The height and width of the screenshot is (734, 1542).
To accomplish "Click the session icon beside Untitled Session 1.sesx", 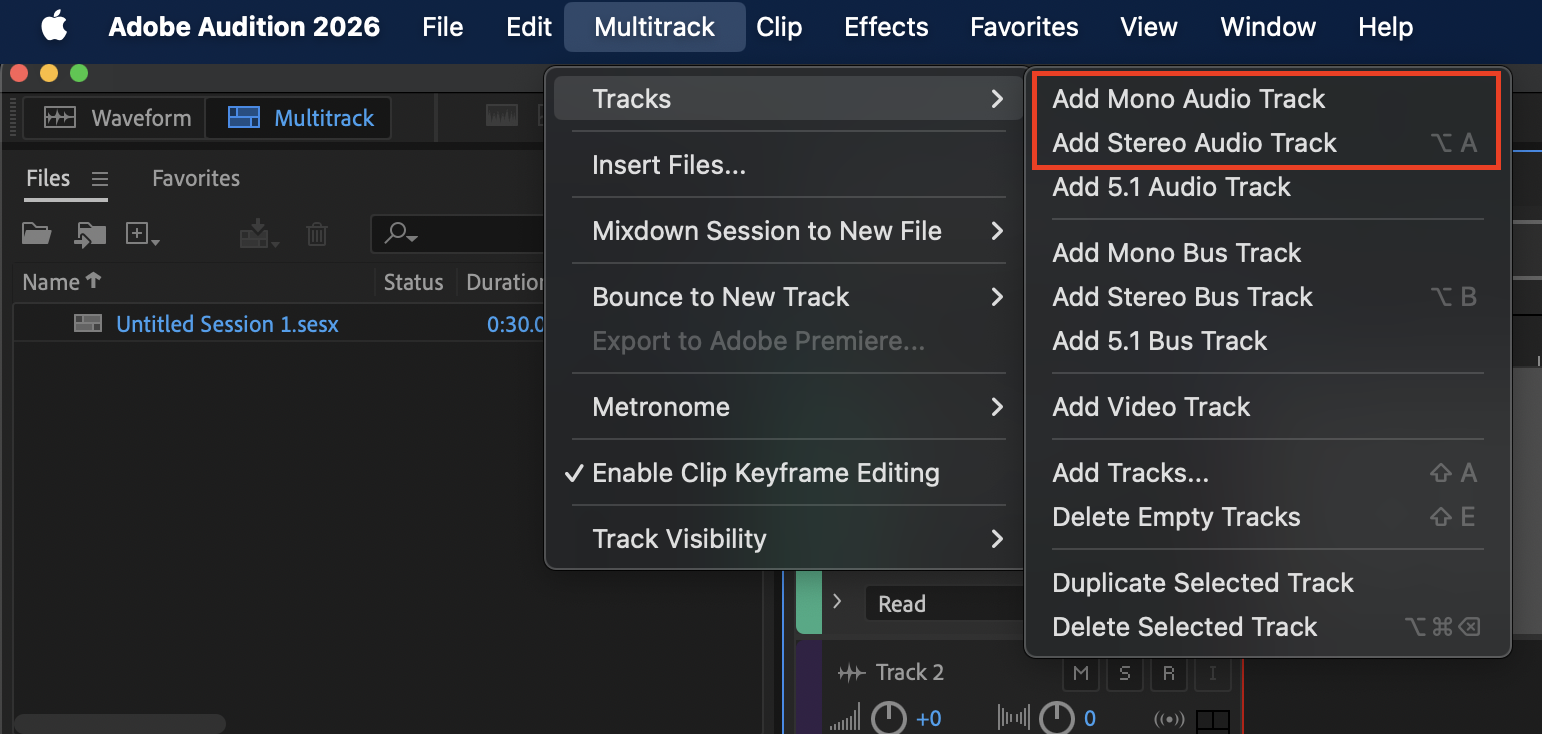I will point(88,324).
